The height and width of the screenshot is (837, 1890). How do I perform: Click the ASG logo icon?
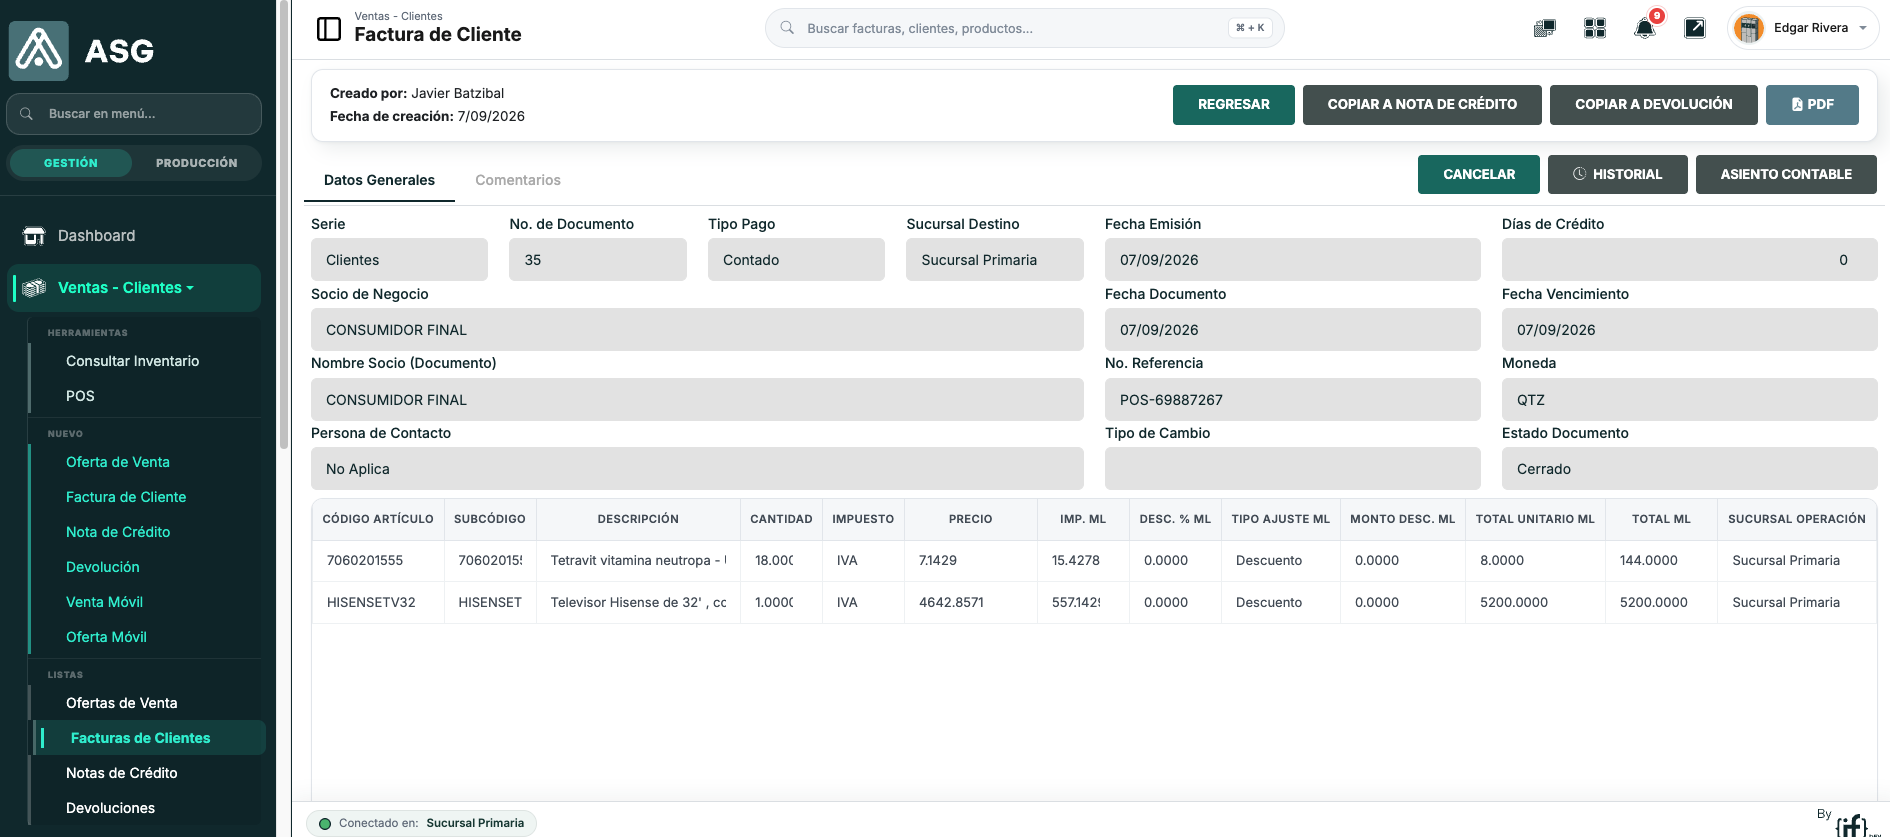(39, 51)
